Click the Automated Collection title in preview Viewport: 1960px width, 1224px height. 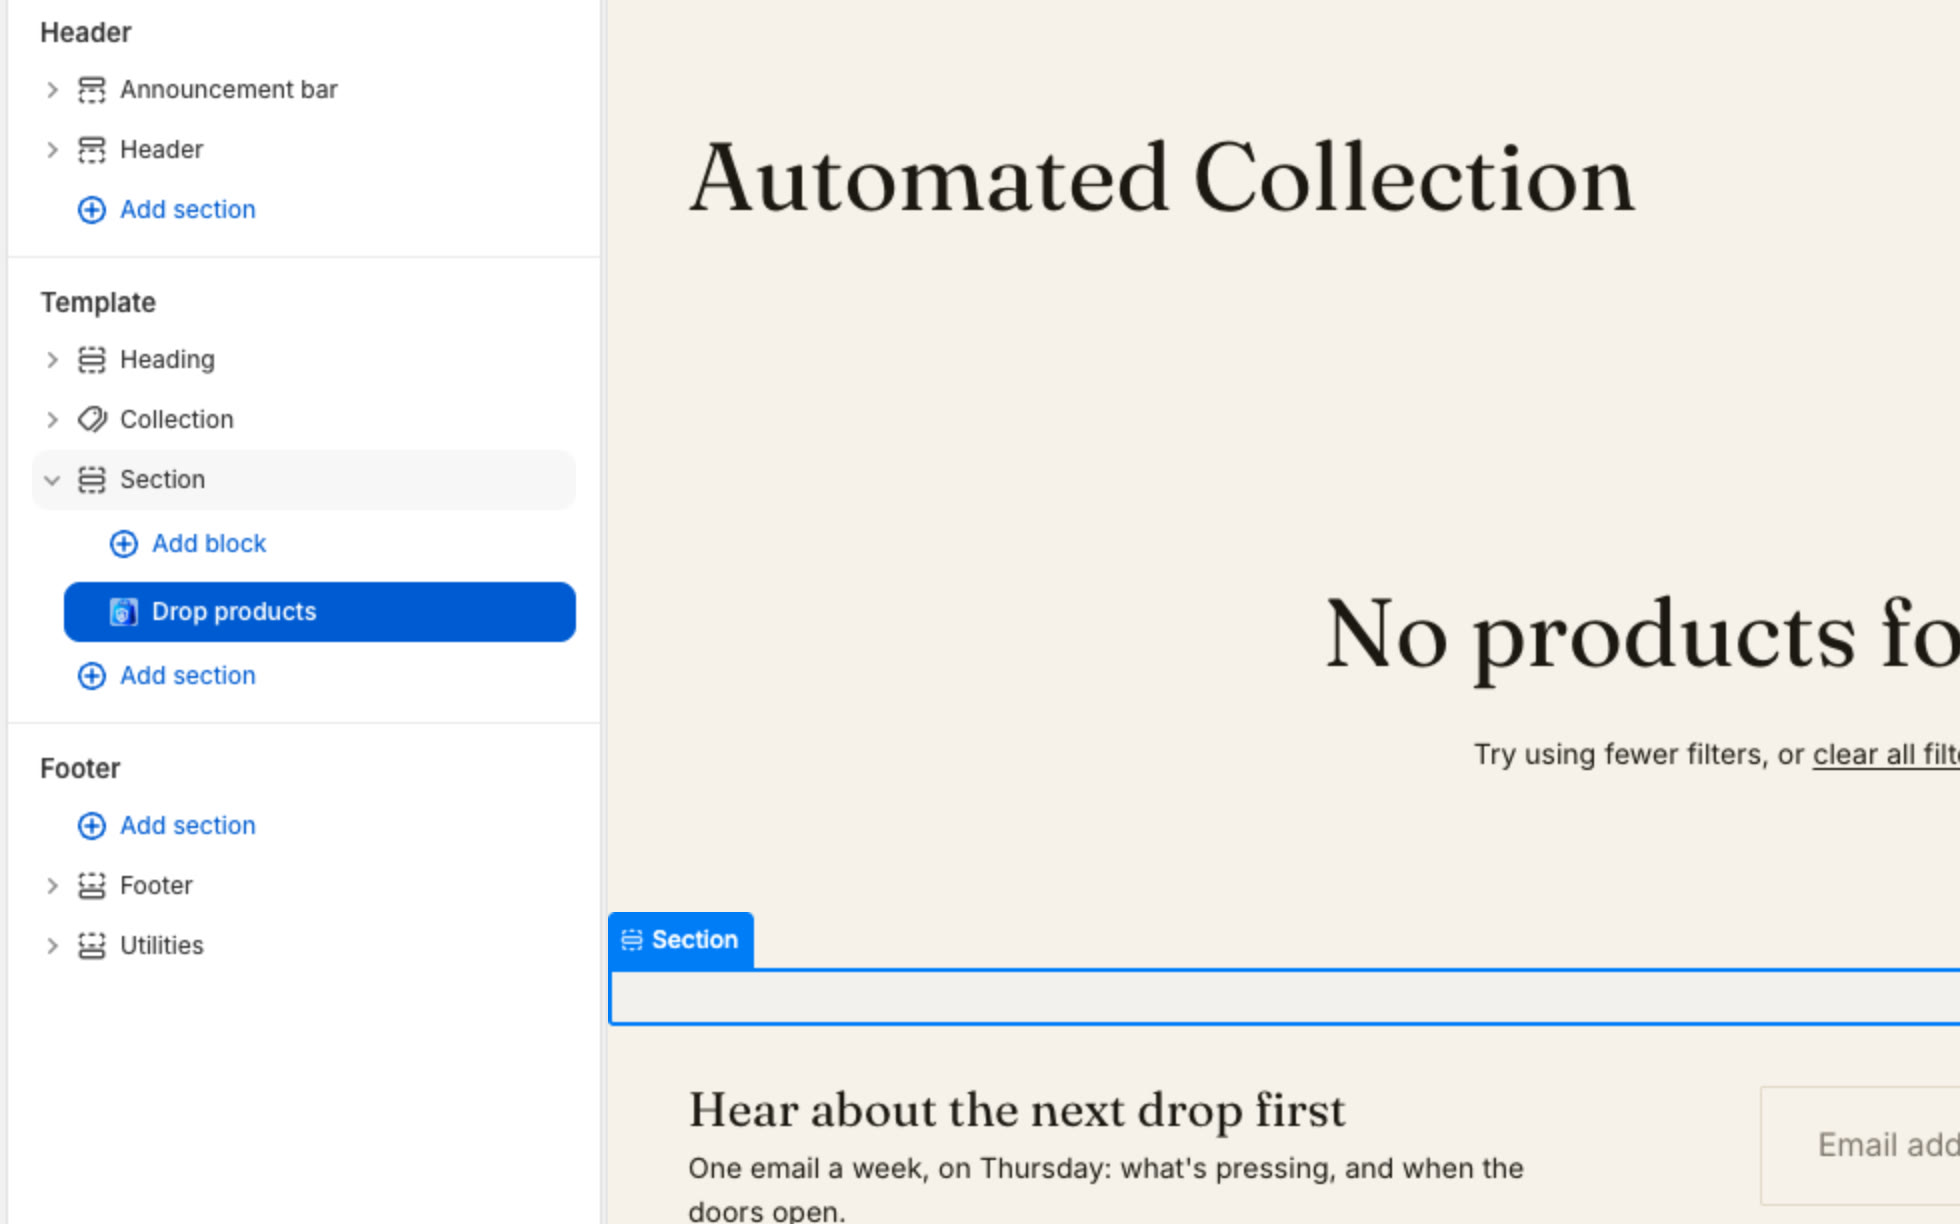(1162, 180)
